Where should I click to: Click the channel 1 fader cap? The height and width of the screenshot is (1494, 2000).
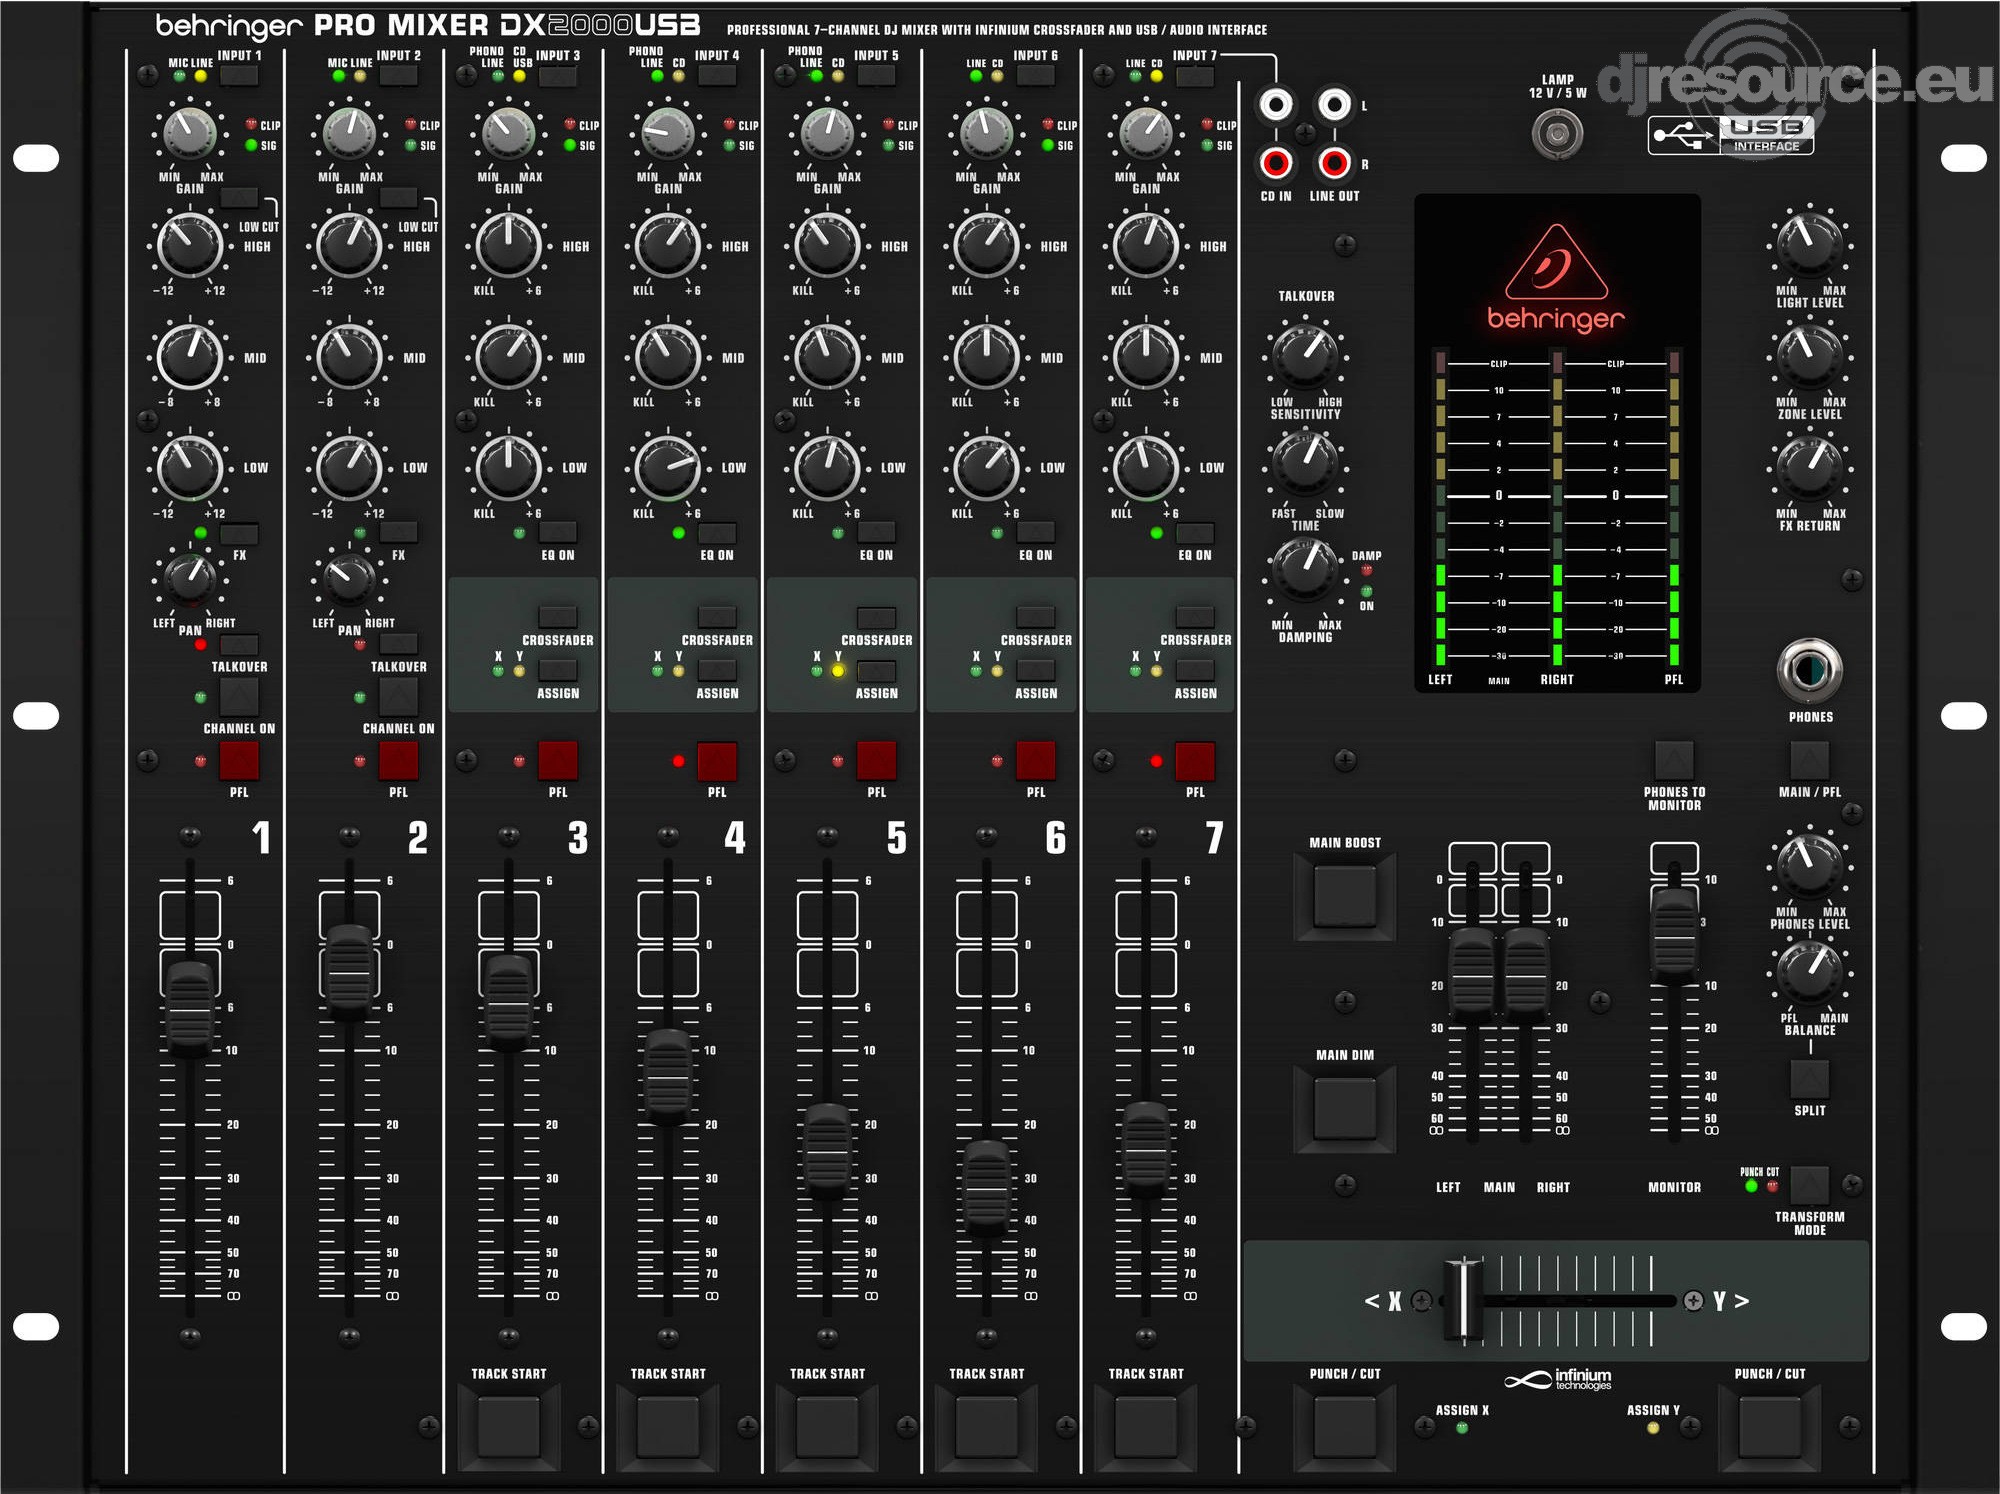pos(189,1009)
